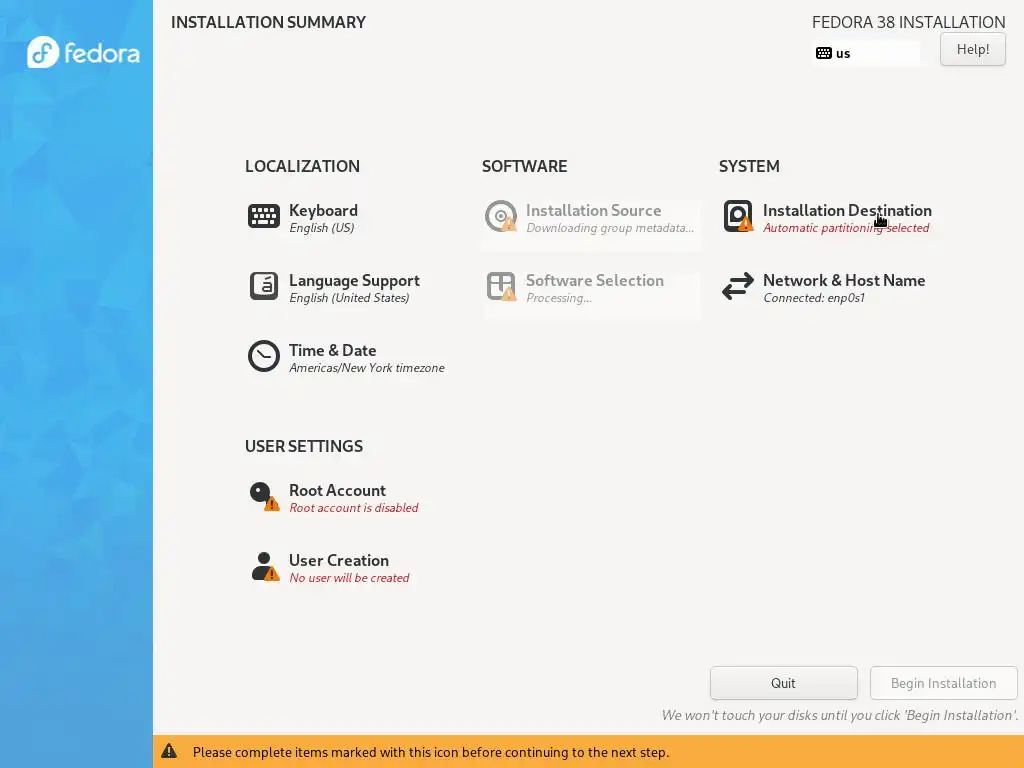Click the warning icon in bottom notification bar
Screen dimensions: 1024x768
point(169,751)
